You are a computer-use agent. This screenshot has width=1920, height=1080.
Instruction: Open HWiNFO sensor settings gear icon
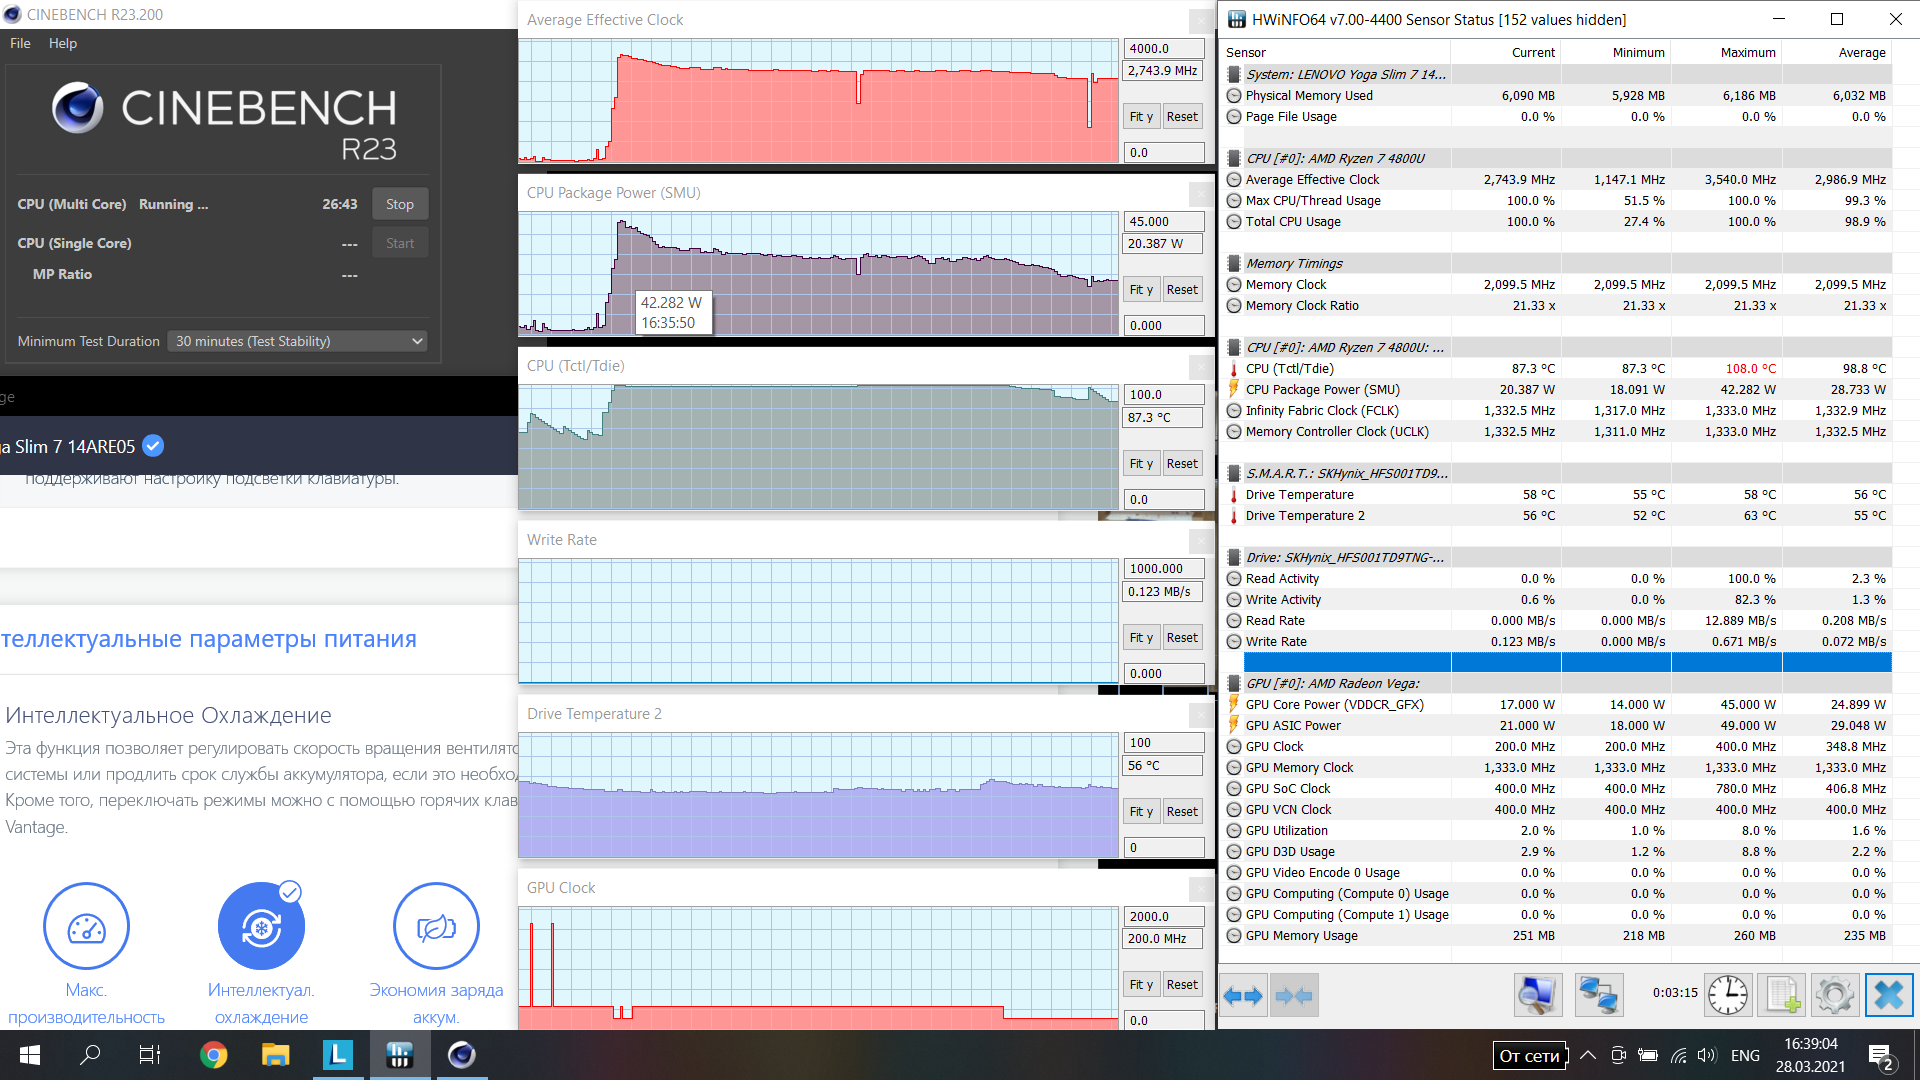tap(1835, 995)
